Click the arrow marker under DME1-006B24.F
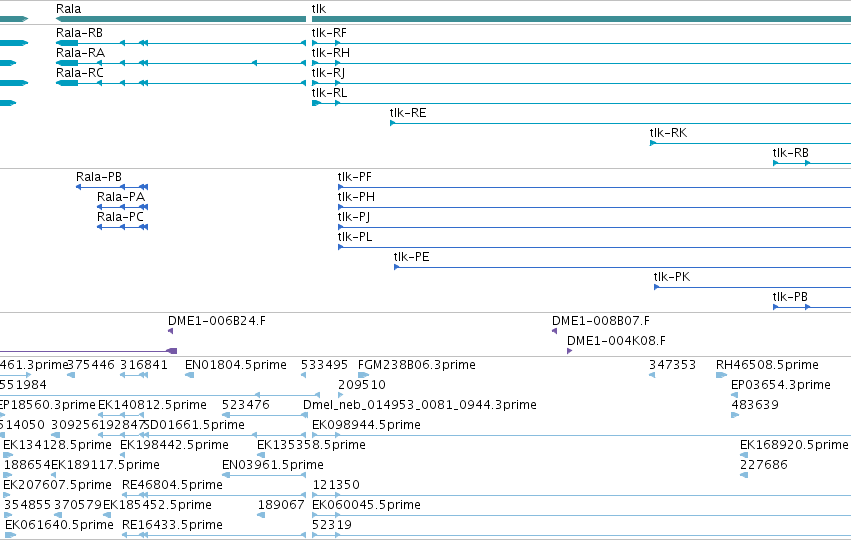This screenshot has width=851, height=540. (170, 331)
